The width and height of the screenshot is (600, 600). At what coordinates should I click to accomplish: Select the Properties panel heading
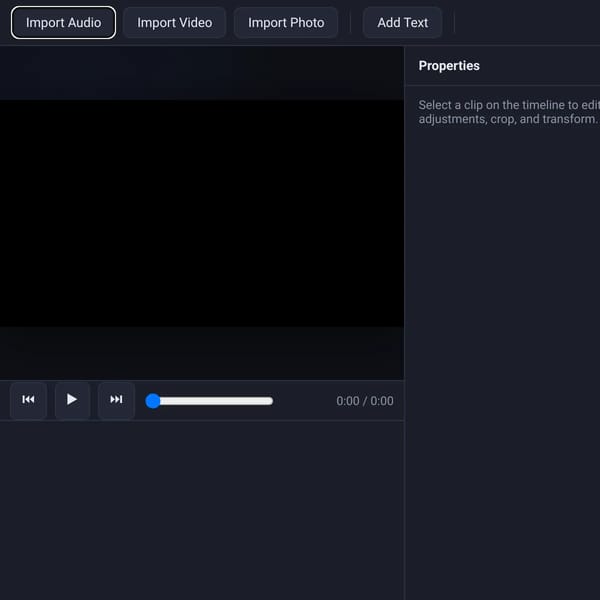click(x=449, y=66)
